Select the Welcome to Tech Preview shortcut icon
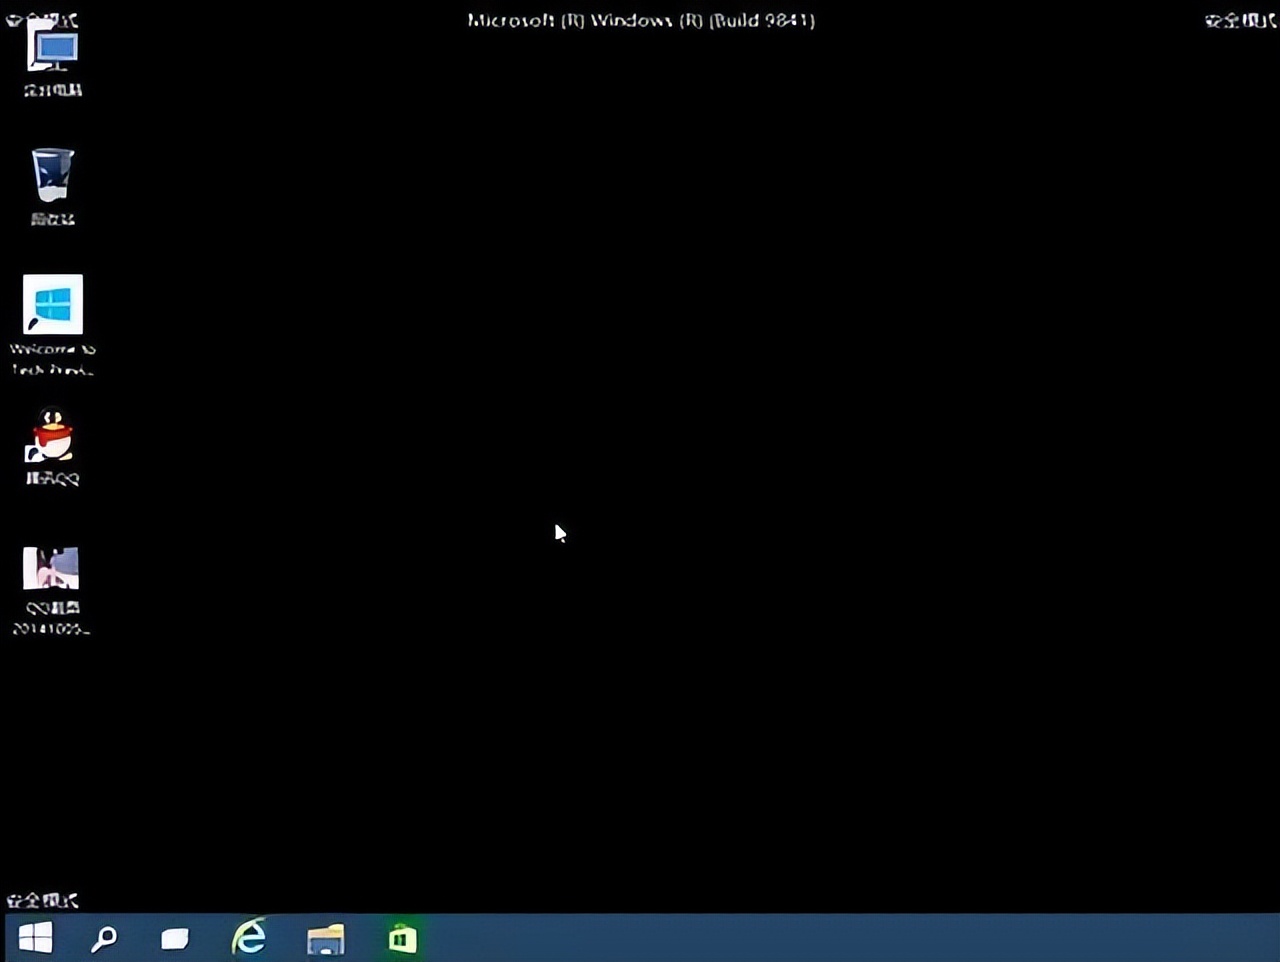This screenshot has height=962, width=1280. pos(52,304)
